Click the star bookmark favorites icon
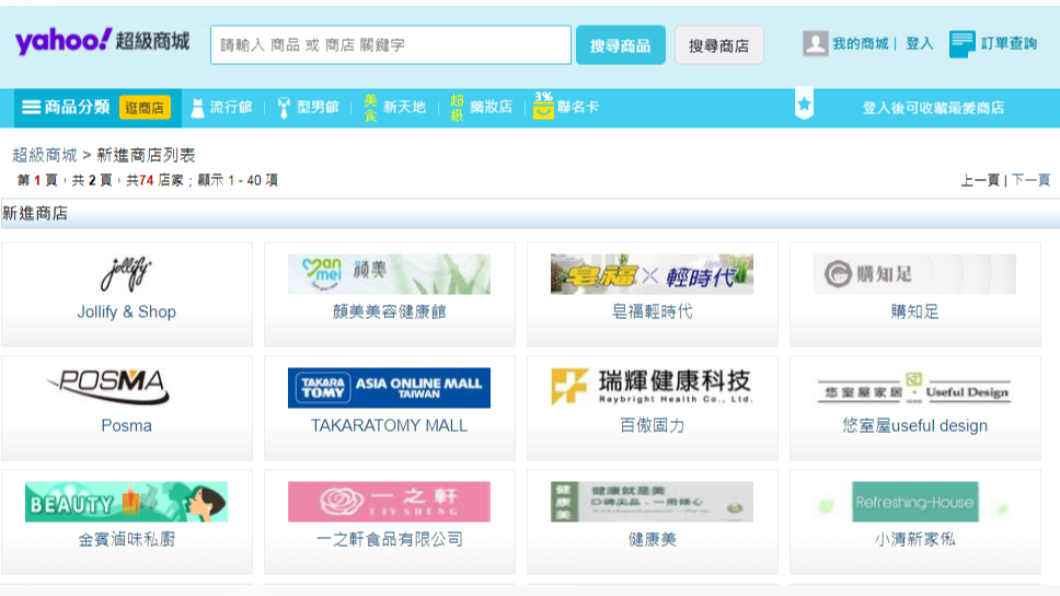1060x596 pixels. [x=804, y=104]
